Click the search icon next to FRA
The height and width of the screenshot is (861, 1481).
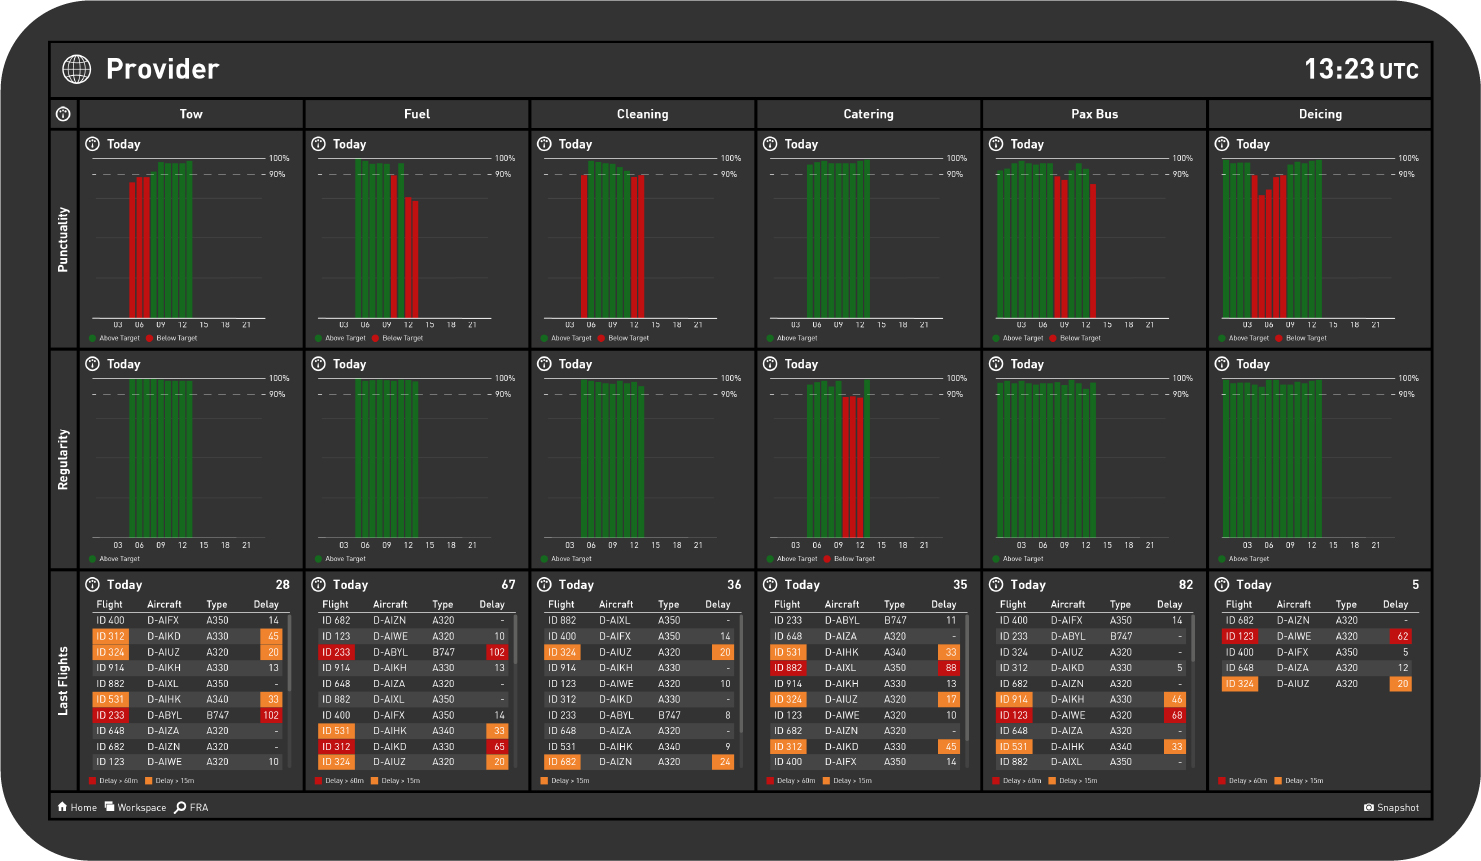pyautogui.click(x=180, y=807)
